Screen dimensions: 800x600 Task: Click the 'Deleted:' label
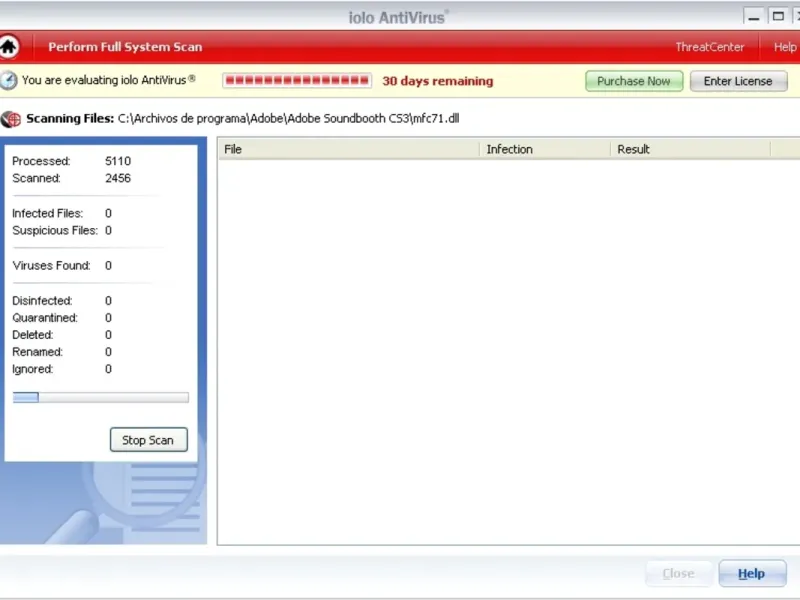pyautogui.click(x=33, y=335)
